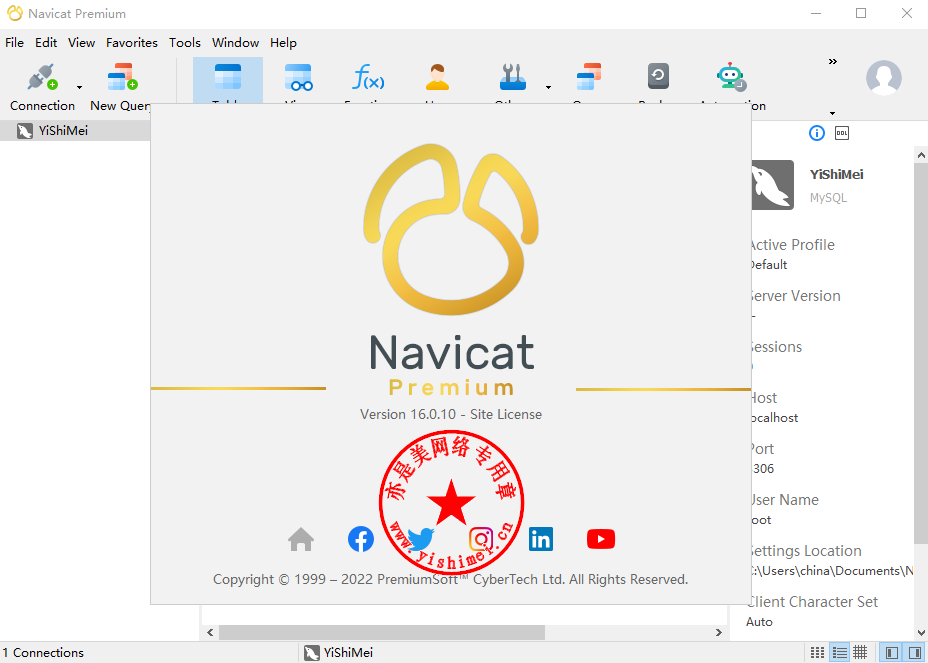Click the info pane vertical scrollbar thumb

point(921,353)
